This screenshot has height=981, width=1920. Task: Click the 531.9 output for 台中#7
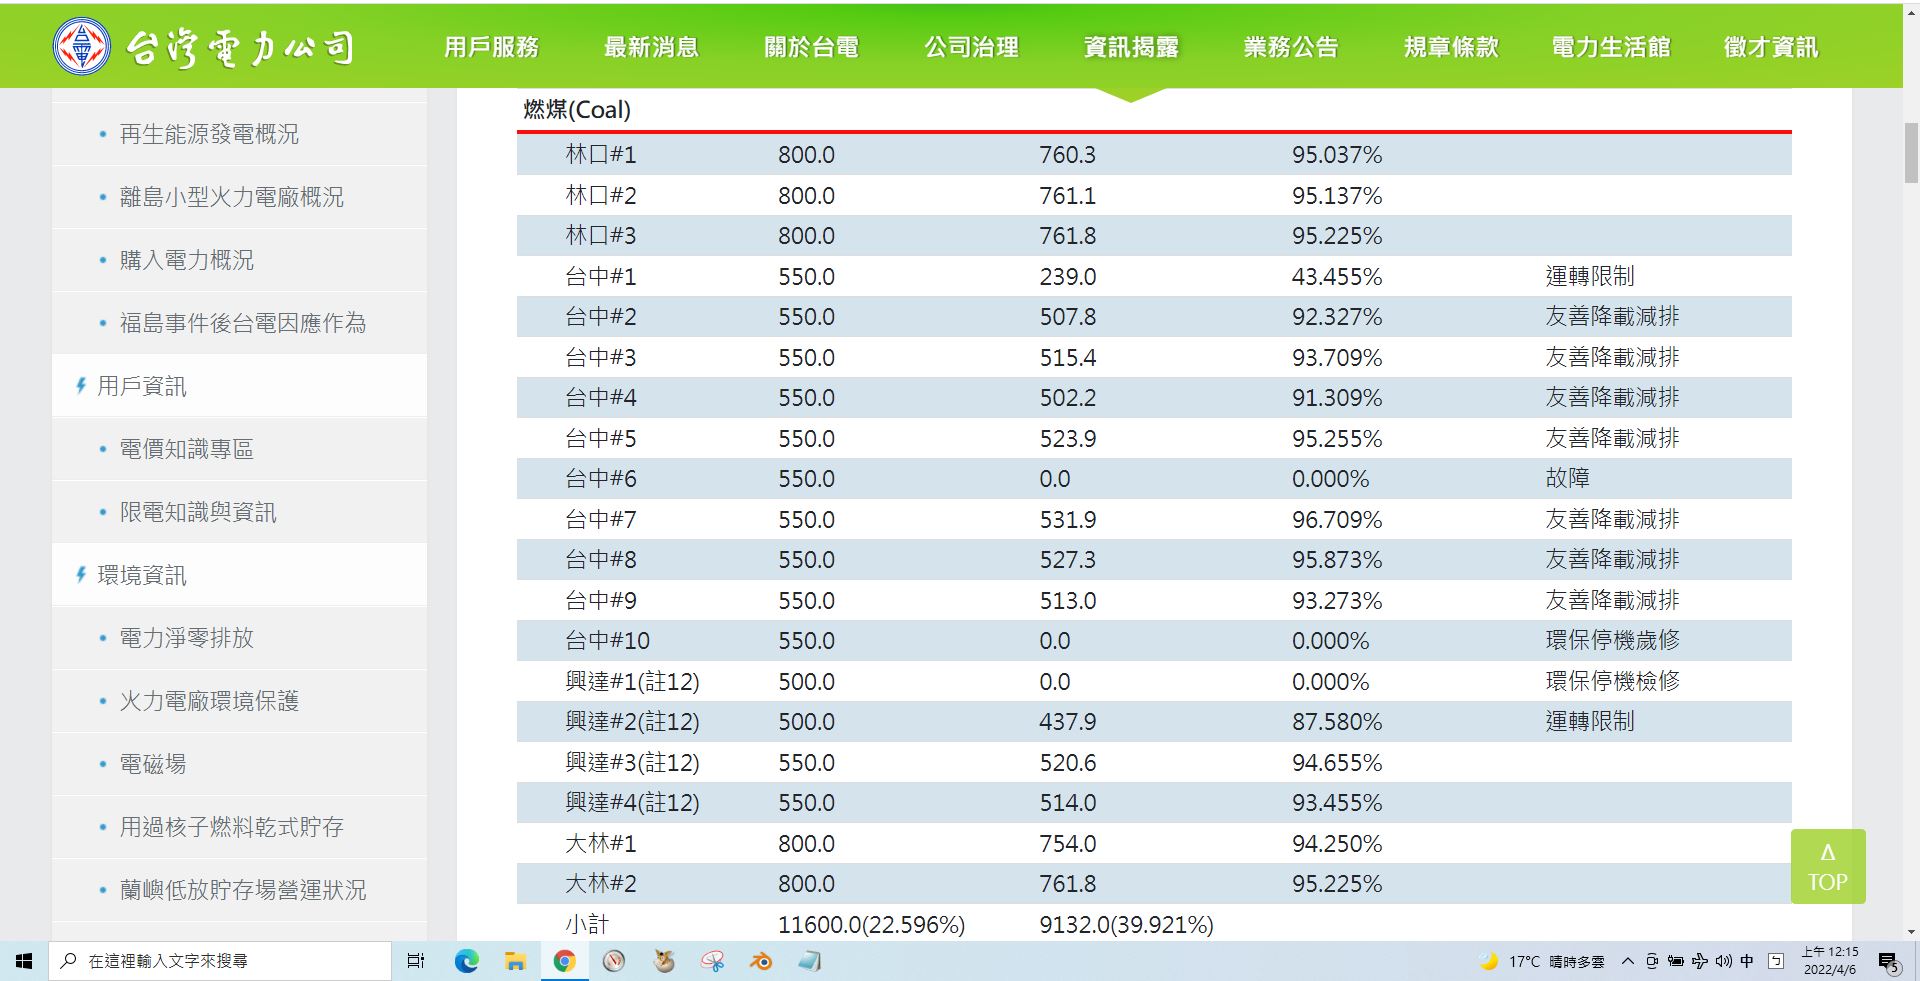(x=1068, y=520)
